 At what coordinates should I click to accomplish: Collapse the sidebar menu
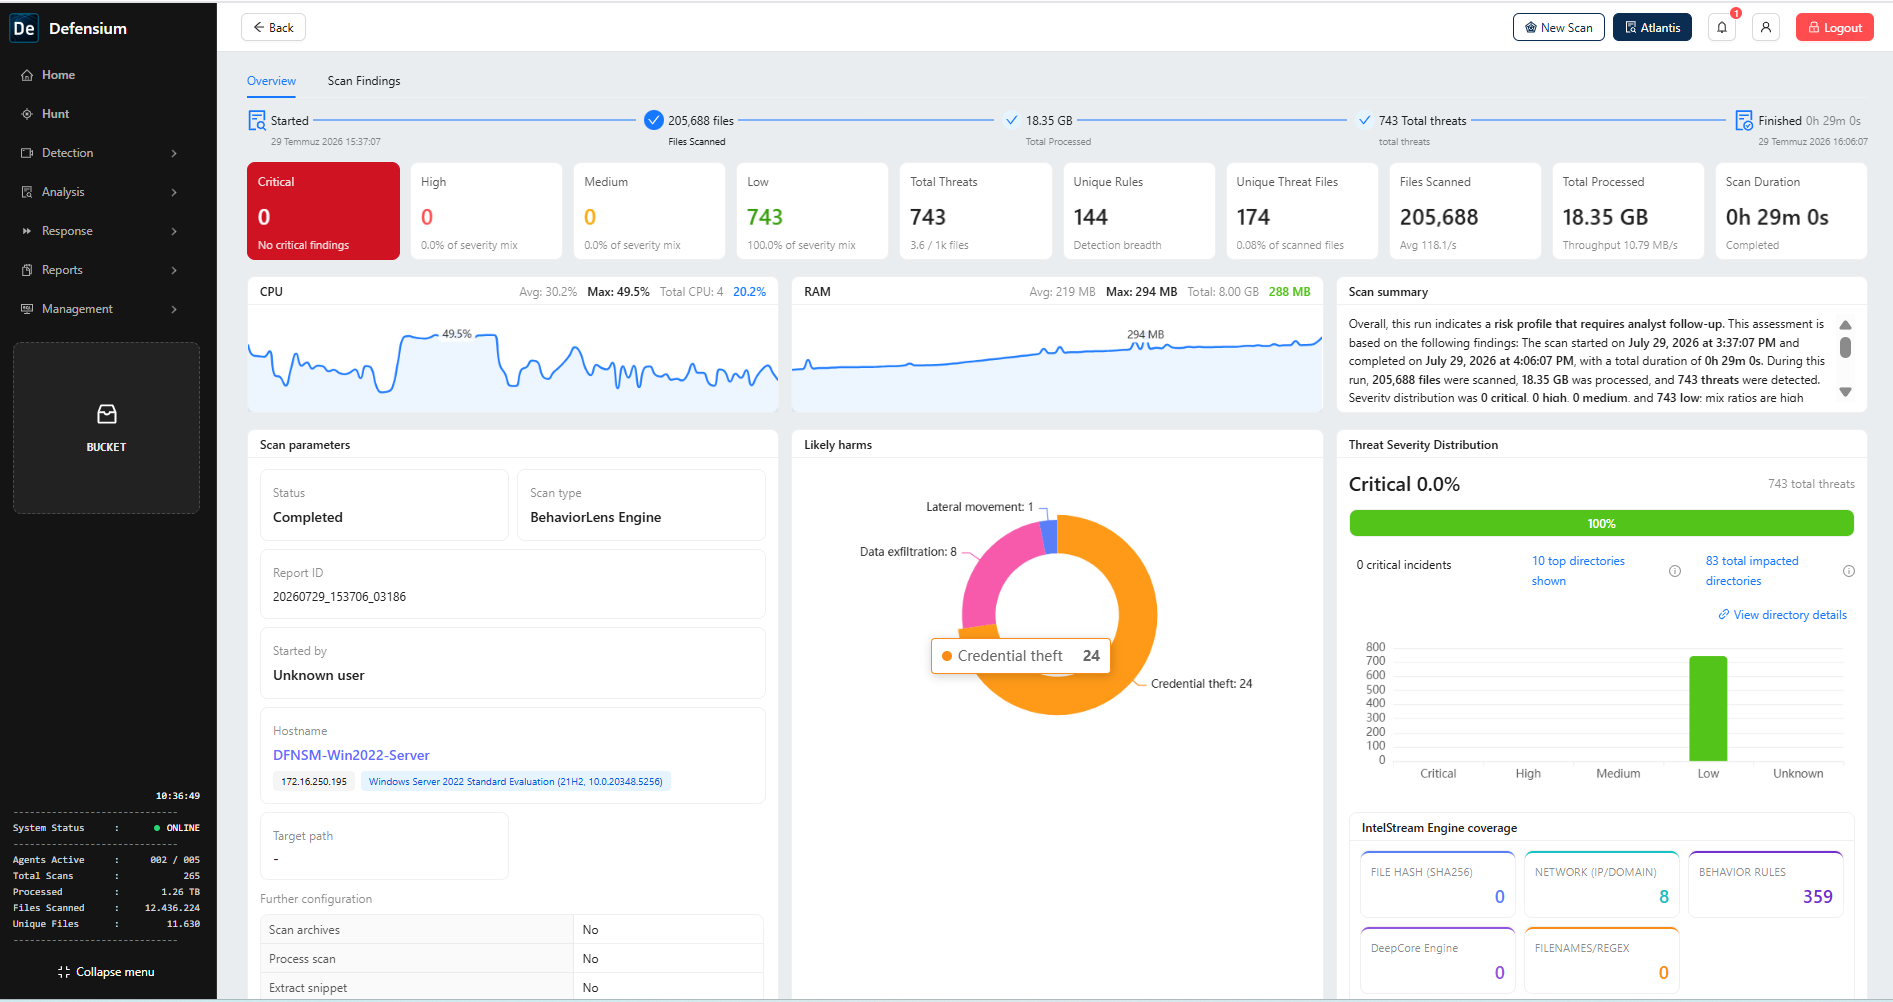(106, 972)
